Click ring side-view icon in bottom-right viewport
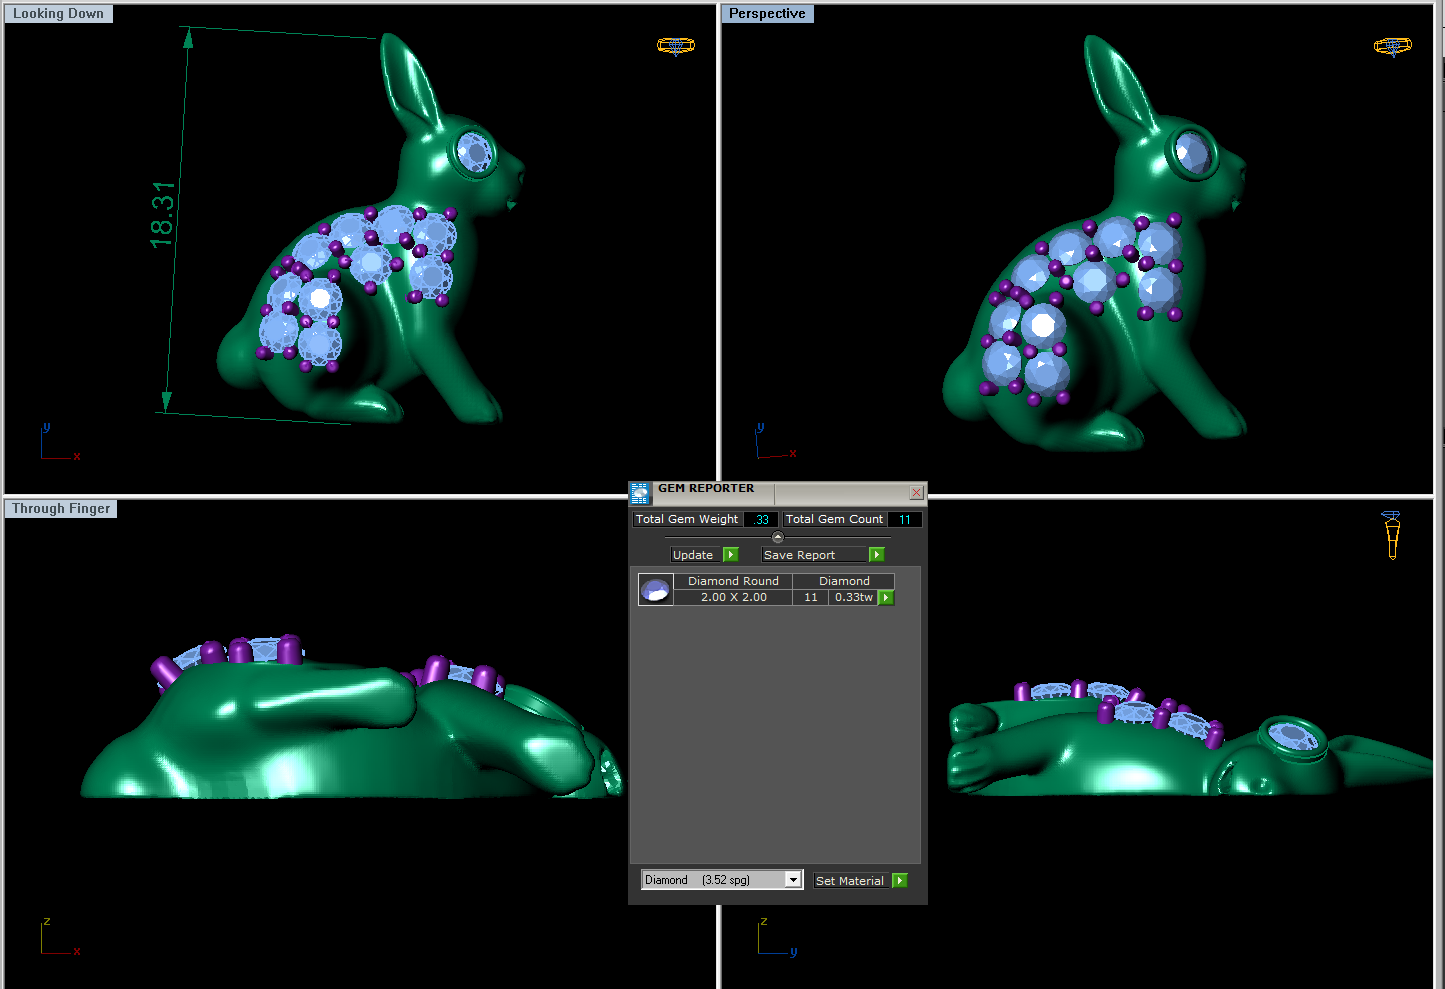The width and height of the screenshot is (1445, 989). pos(1392,535)
